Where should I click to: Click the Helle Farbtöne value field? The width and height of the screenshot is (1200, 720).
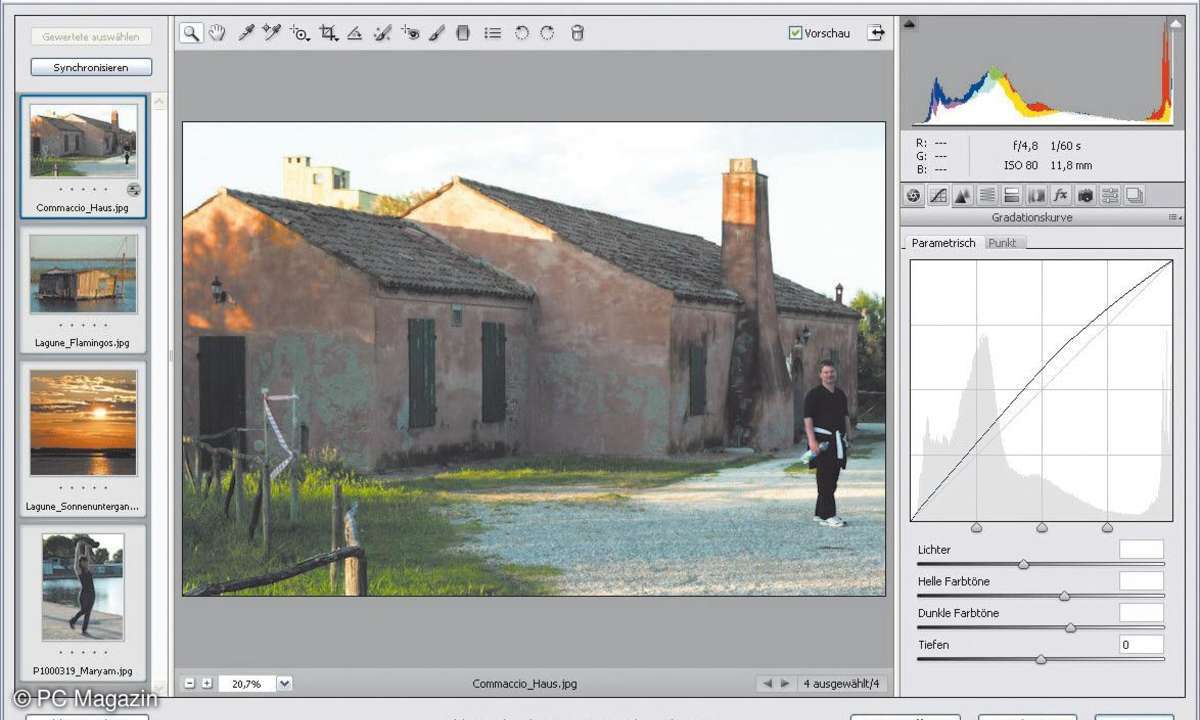[1141, 581]
